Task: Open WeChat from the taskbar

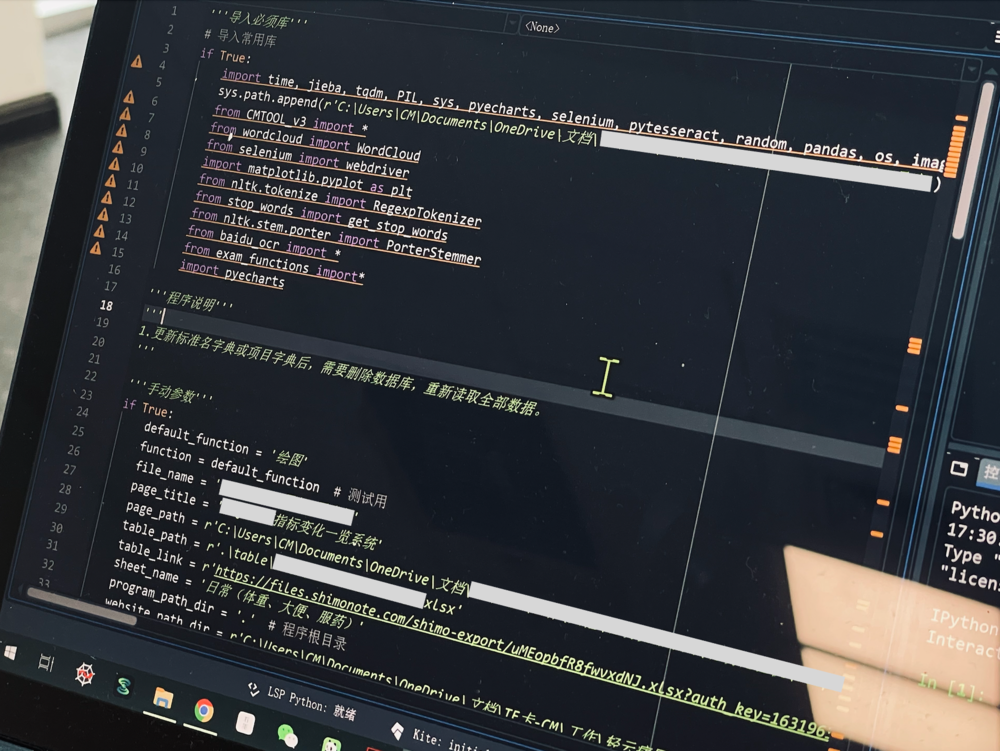Action: (x=288, y=735)
